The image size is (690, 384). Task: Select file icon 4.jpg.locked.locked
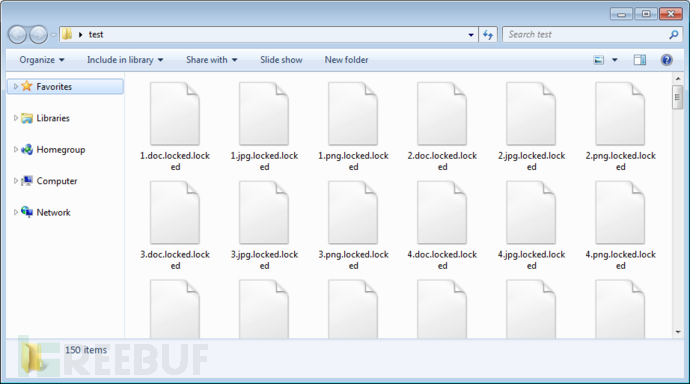point(531,213)
